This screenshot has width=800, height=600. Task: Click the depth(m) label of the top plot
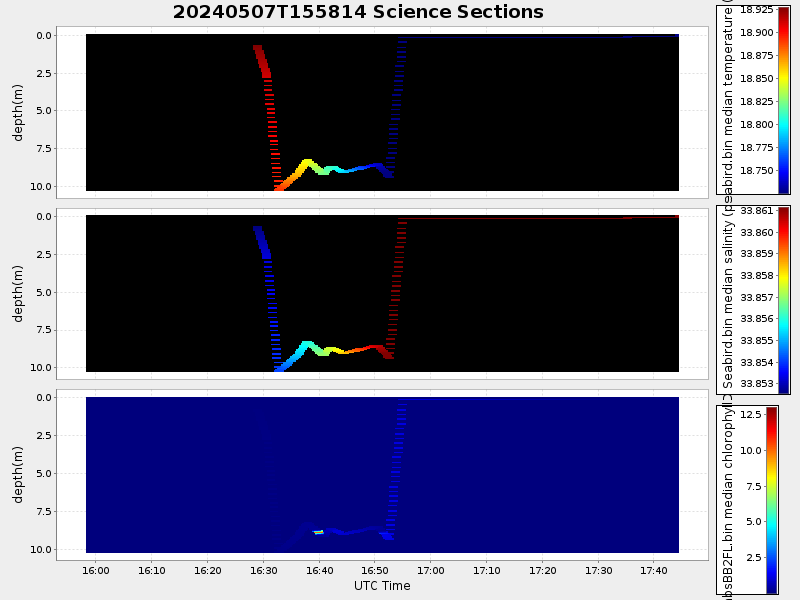(x=18, y=110)
